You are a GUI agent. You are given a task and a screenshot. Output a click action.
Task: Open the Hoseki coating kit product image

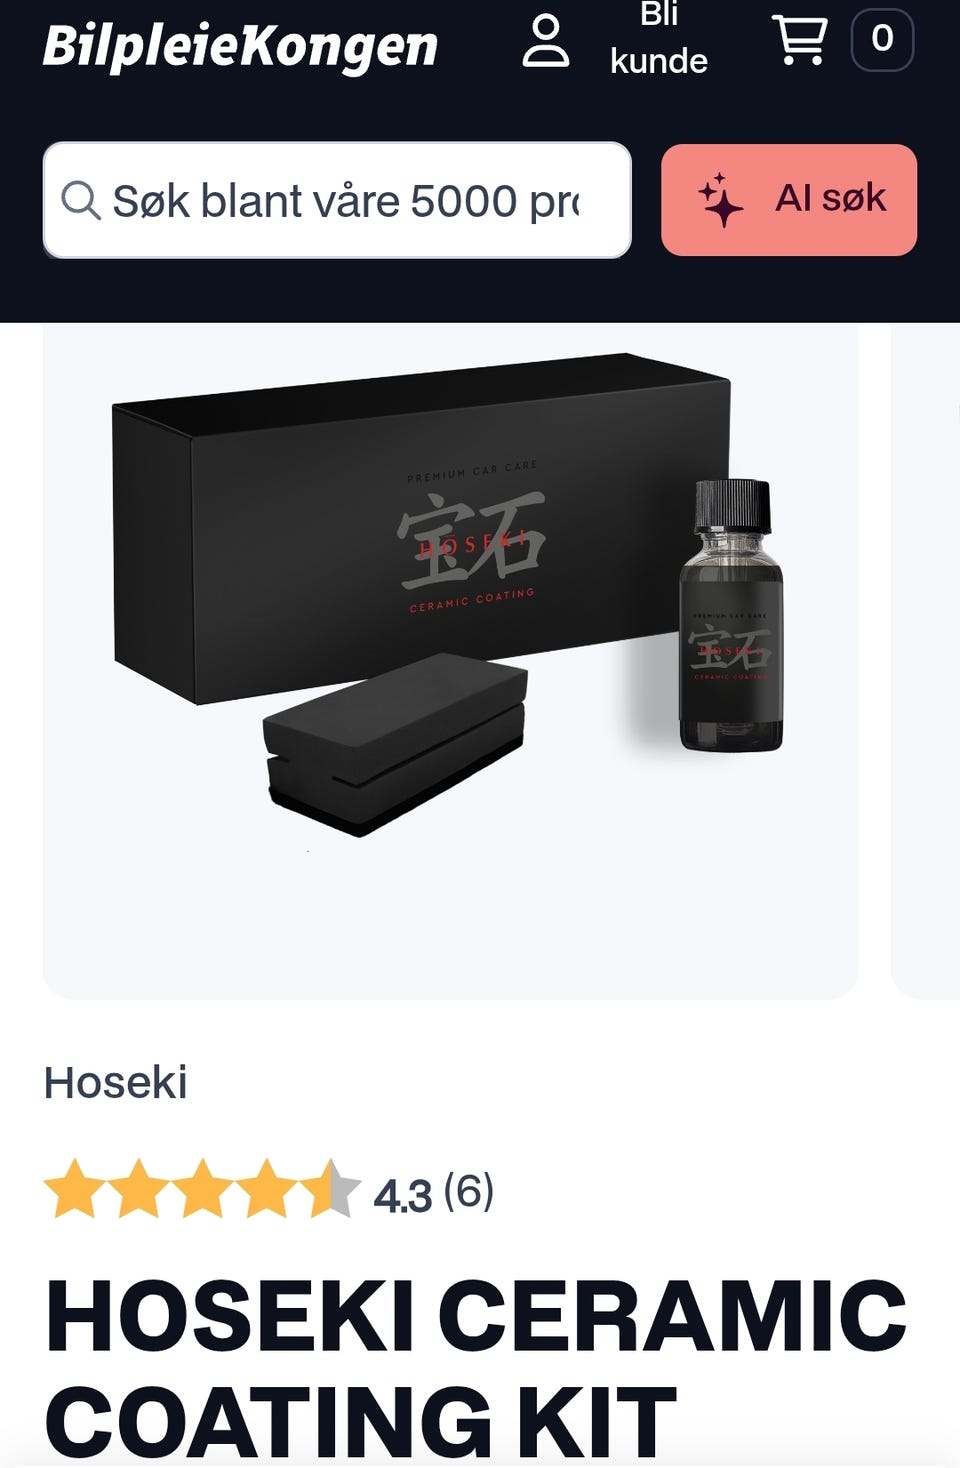tap(450, 660)
